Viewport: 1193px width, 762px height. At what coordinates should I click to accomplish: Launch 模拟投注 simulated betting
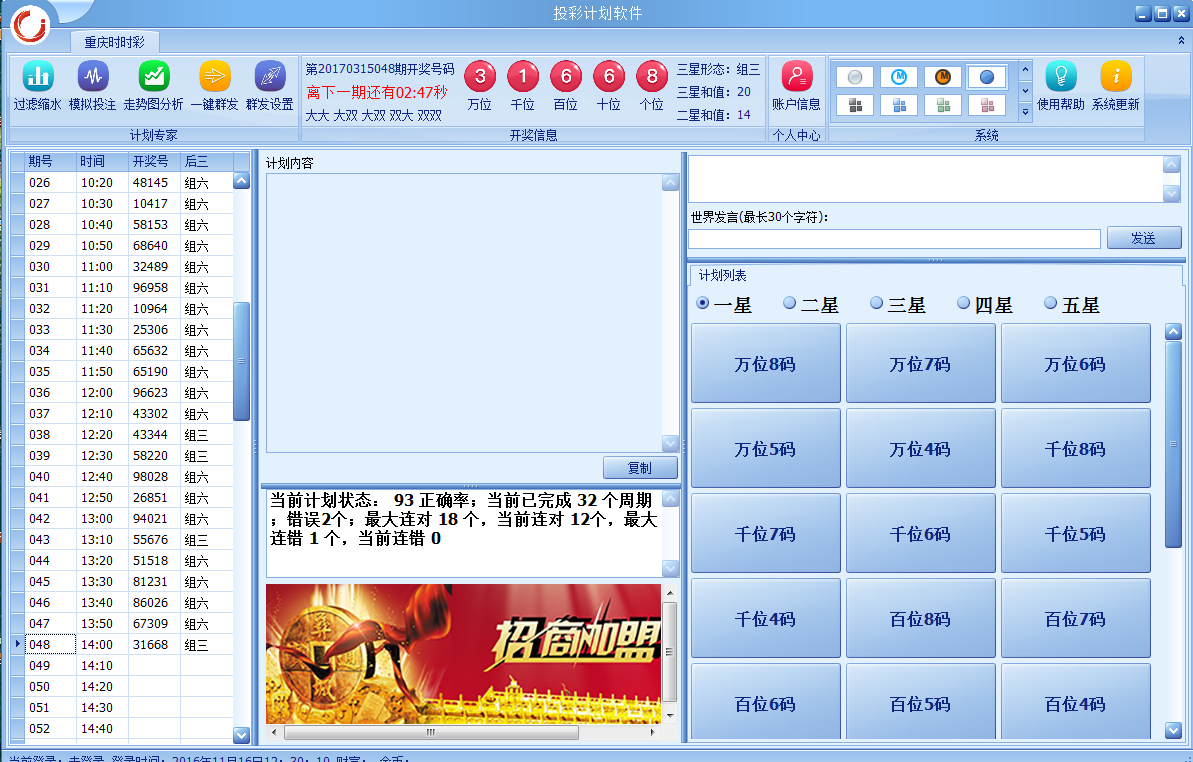pyautogui.click(x=92, y=87)
